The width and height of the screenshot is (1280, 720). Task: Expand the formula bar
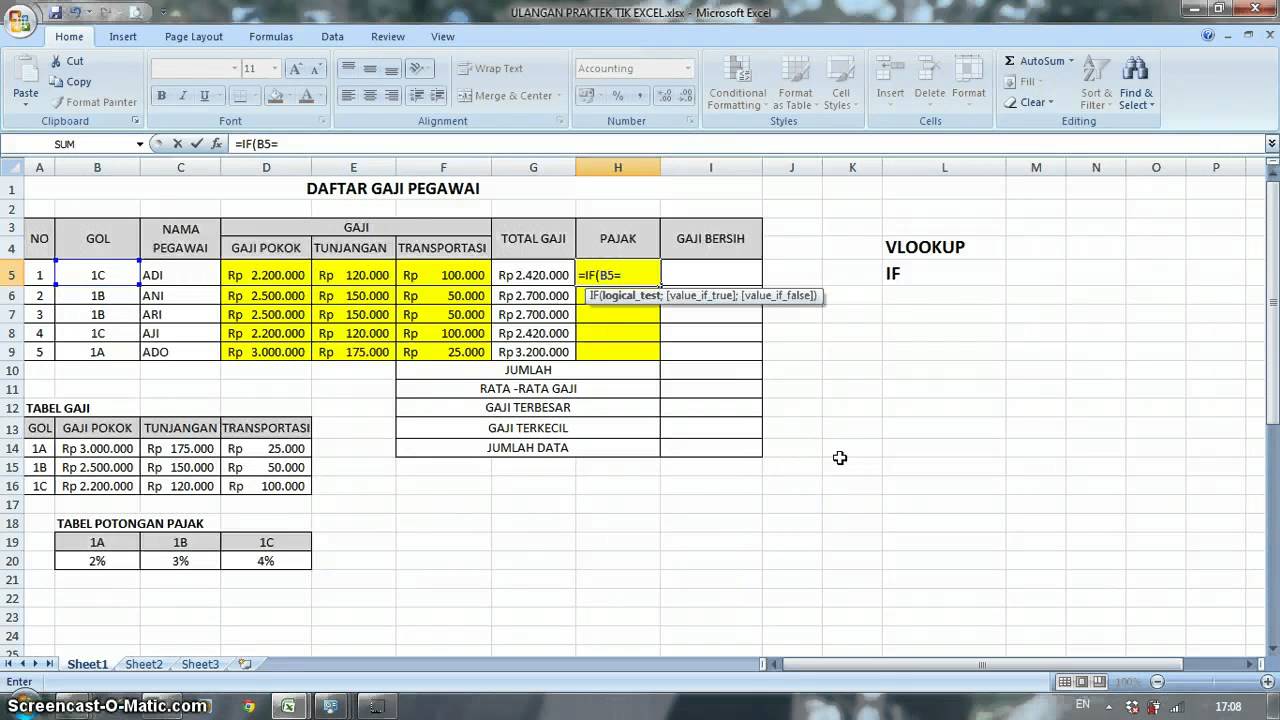coord(1271,144)
